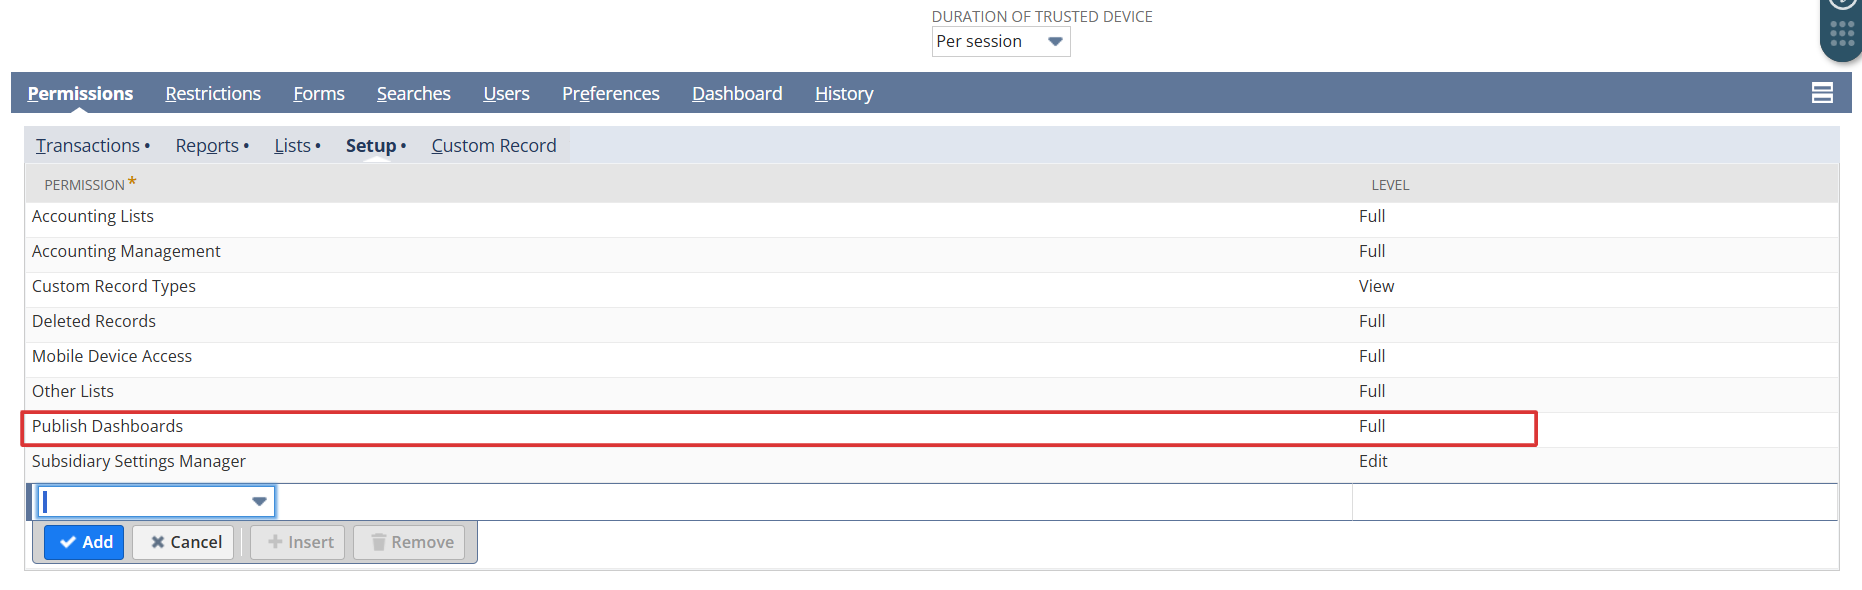This screenshot has width=1862, height=590.
Task: Select the Users tab
Action: [x=506, y=94]
